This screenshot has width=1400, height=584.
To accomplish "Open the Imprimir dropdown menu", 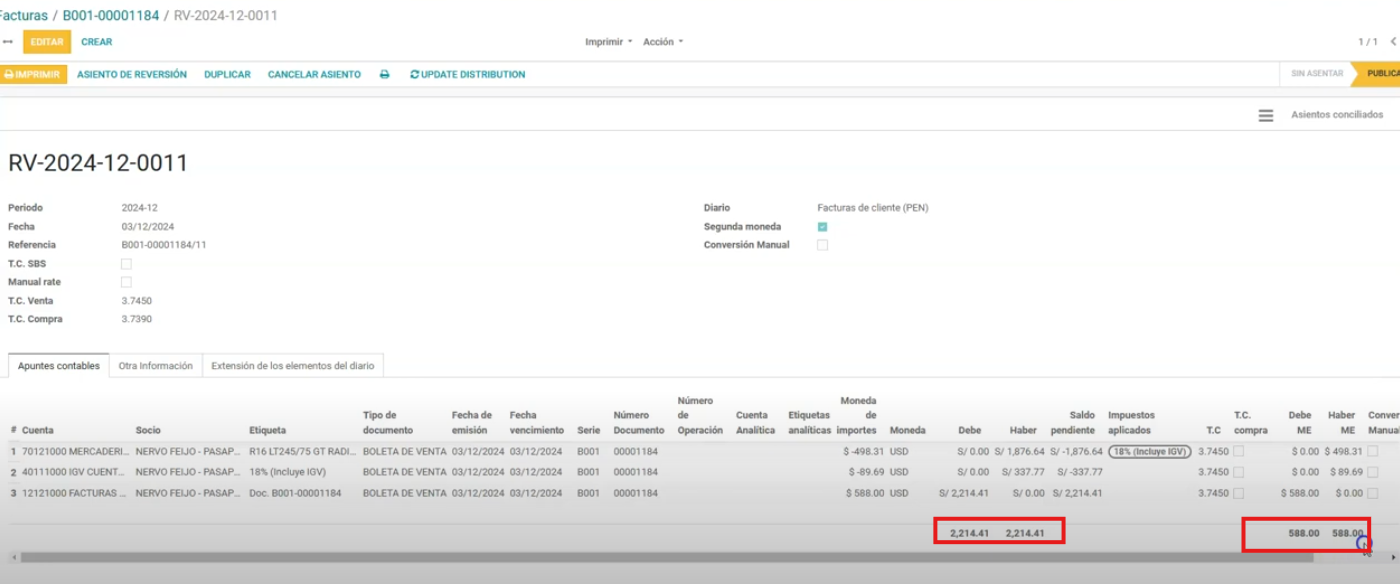I will 608,42.
